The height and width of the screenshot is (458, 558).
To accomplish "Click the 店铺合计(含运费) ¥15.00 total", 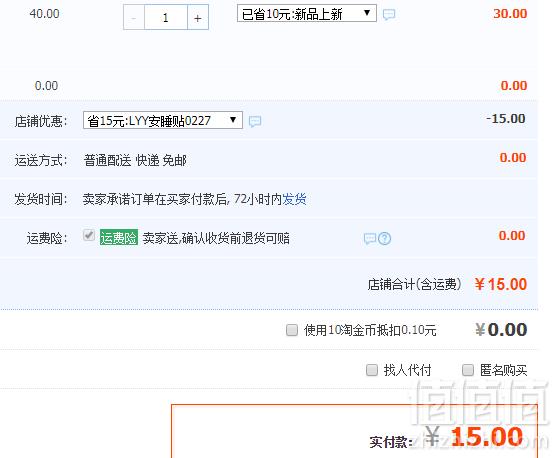I will (447, 284).
